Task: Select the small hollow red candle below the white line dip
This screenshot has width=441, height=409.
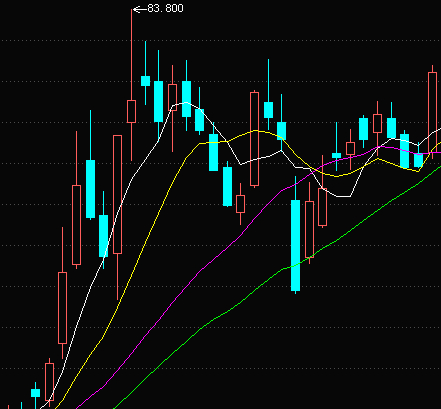Action: (x=240, y=204)
